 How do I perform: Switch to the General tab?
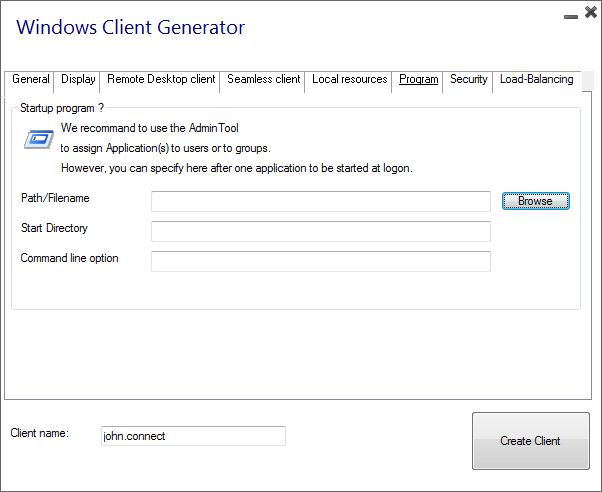(30, 81)
